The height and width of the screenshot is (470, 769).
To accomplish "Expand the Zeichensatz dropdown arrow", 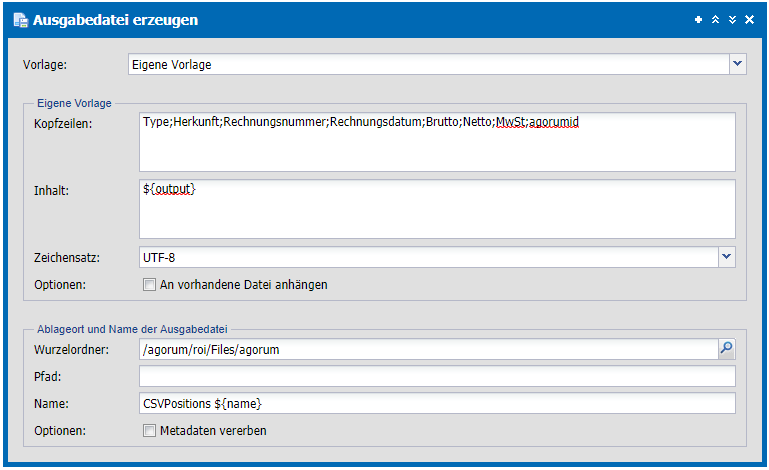I will (727, 257).
